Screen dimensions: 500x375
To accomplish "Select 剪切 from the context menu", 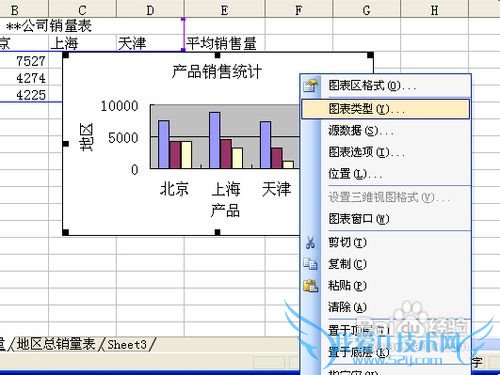I will click(386, 242).
